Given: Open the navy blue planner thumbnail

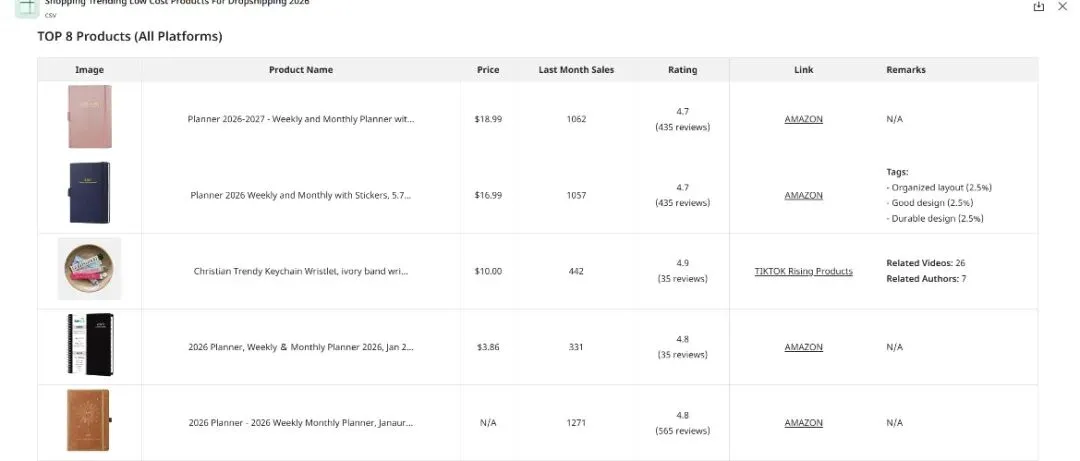Looking at the screenshot, I should pos(89,194).
